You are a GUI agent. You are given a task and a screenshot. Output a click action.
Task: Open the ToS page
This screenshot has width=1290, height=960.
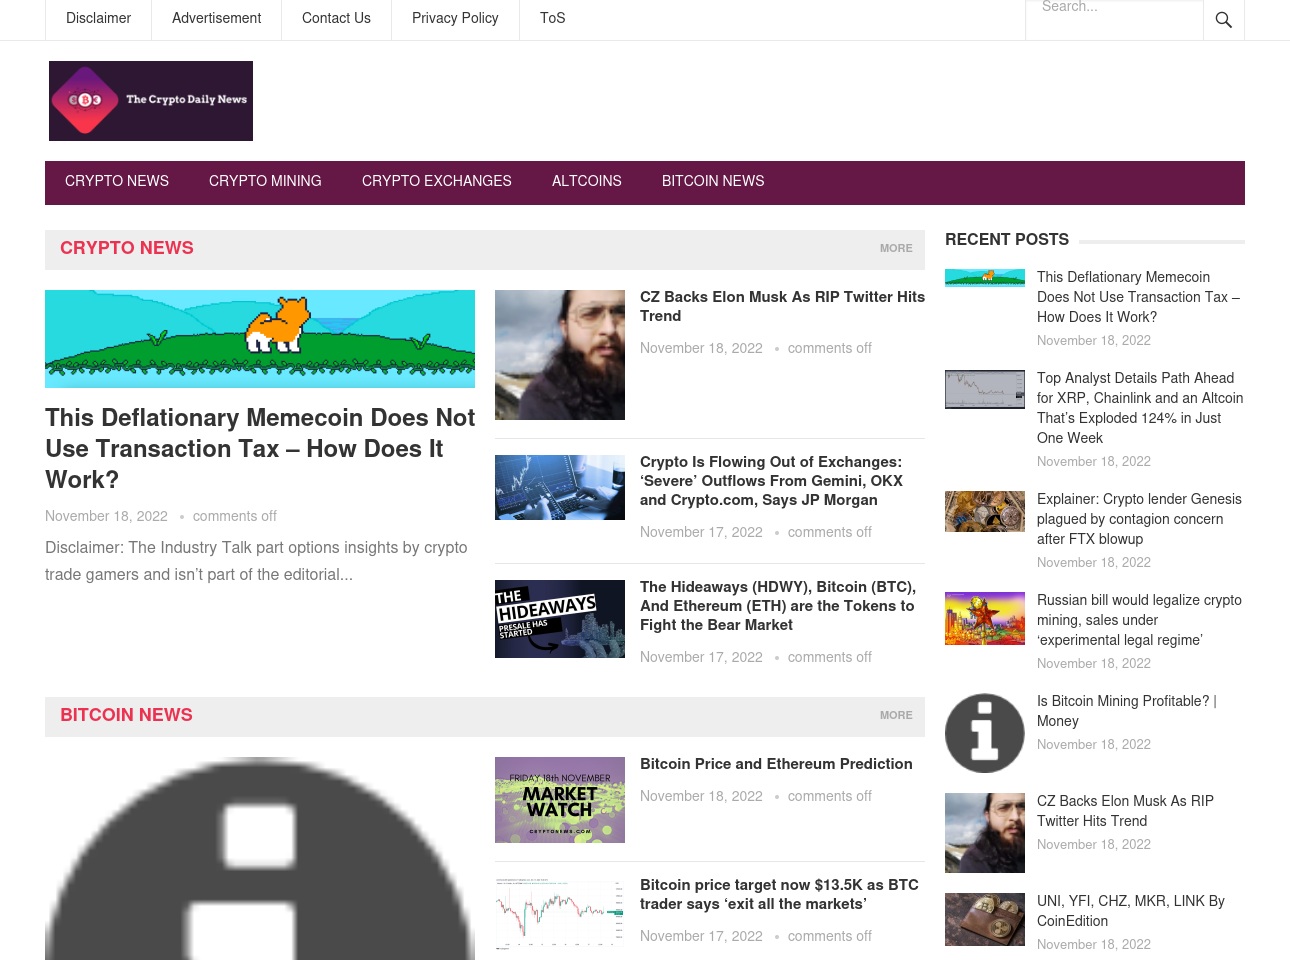tap(553, 18)
